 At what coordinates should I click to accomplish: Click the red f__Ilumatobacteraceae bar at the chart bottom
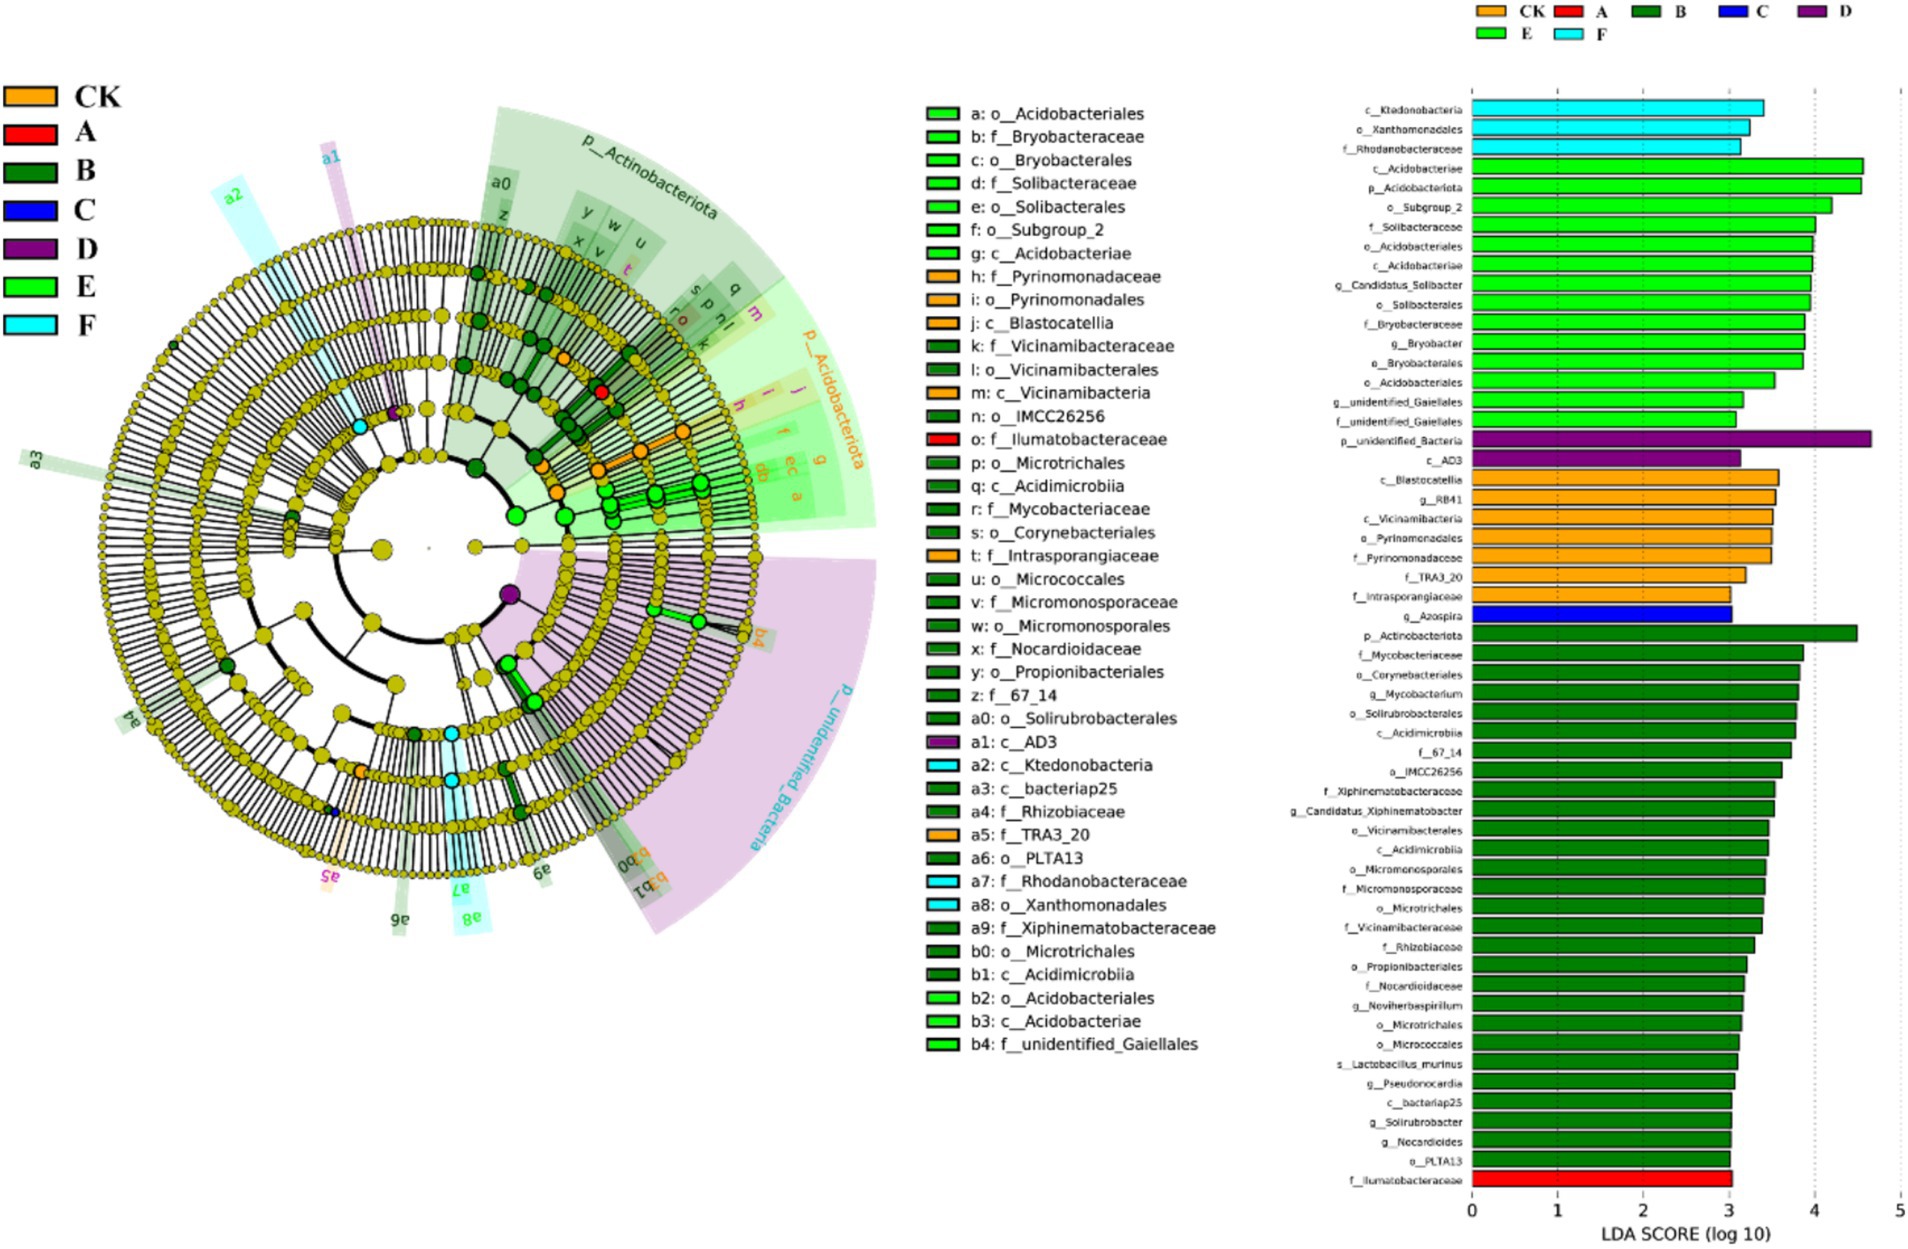tap(1601, 1179)
